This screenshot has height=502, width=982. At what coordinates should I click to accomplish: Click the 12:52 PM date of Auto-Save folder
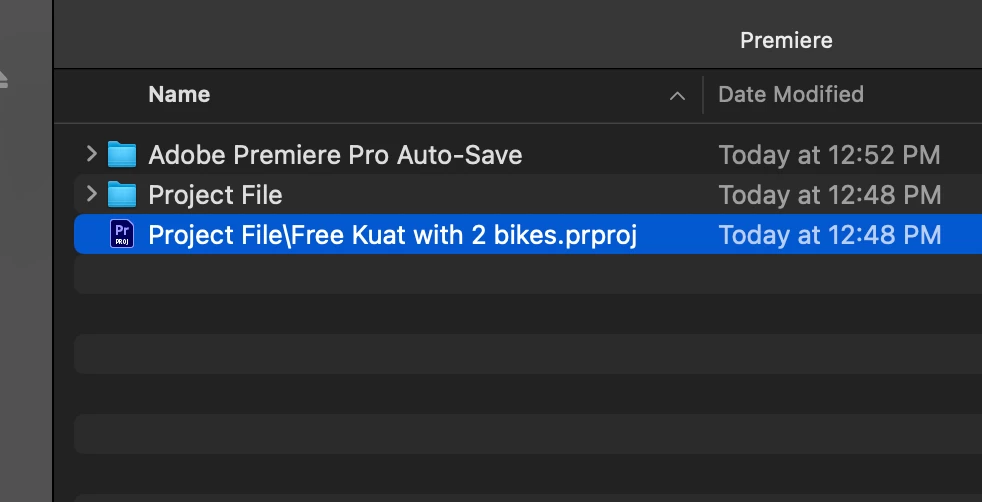tap(829, 155)
